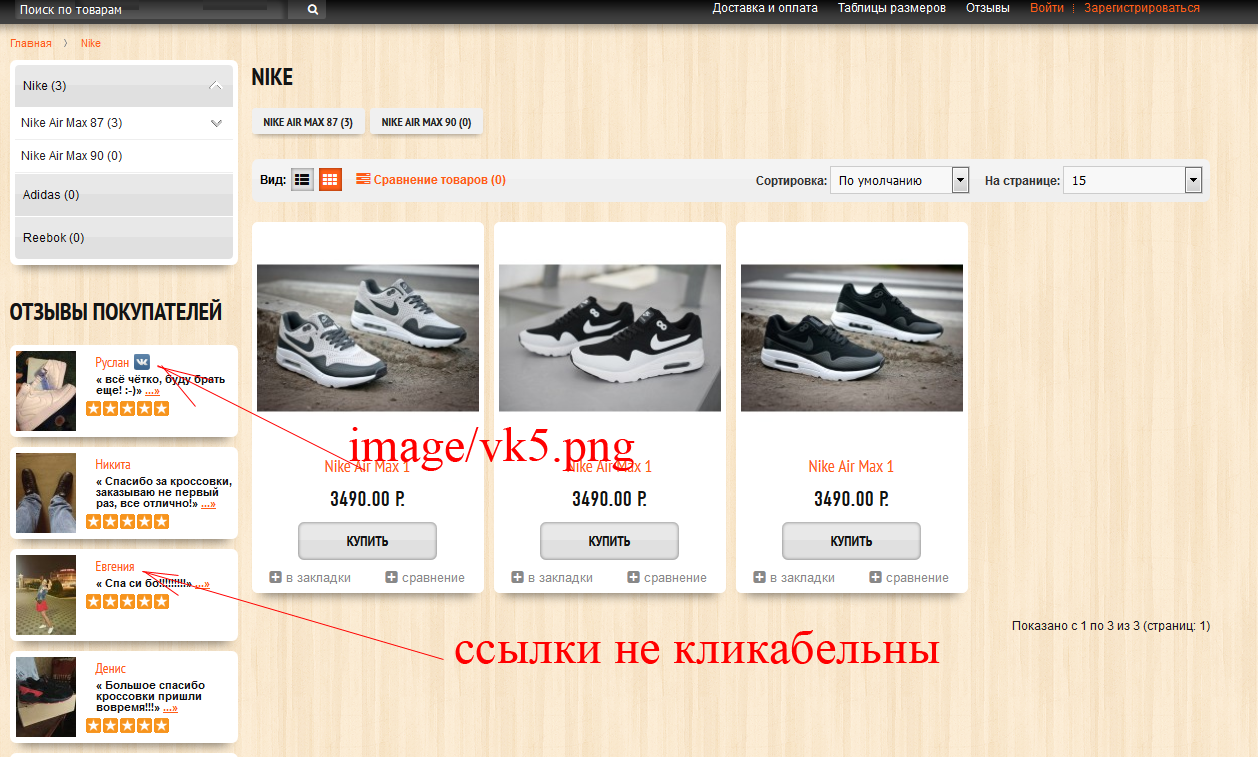The image size is (1258, 757).
Task: Click NIKE AIR MAX 90 (0) subcategory button
Action: point(426,122)
